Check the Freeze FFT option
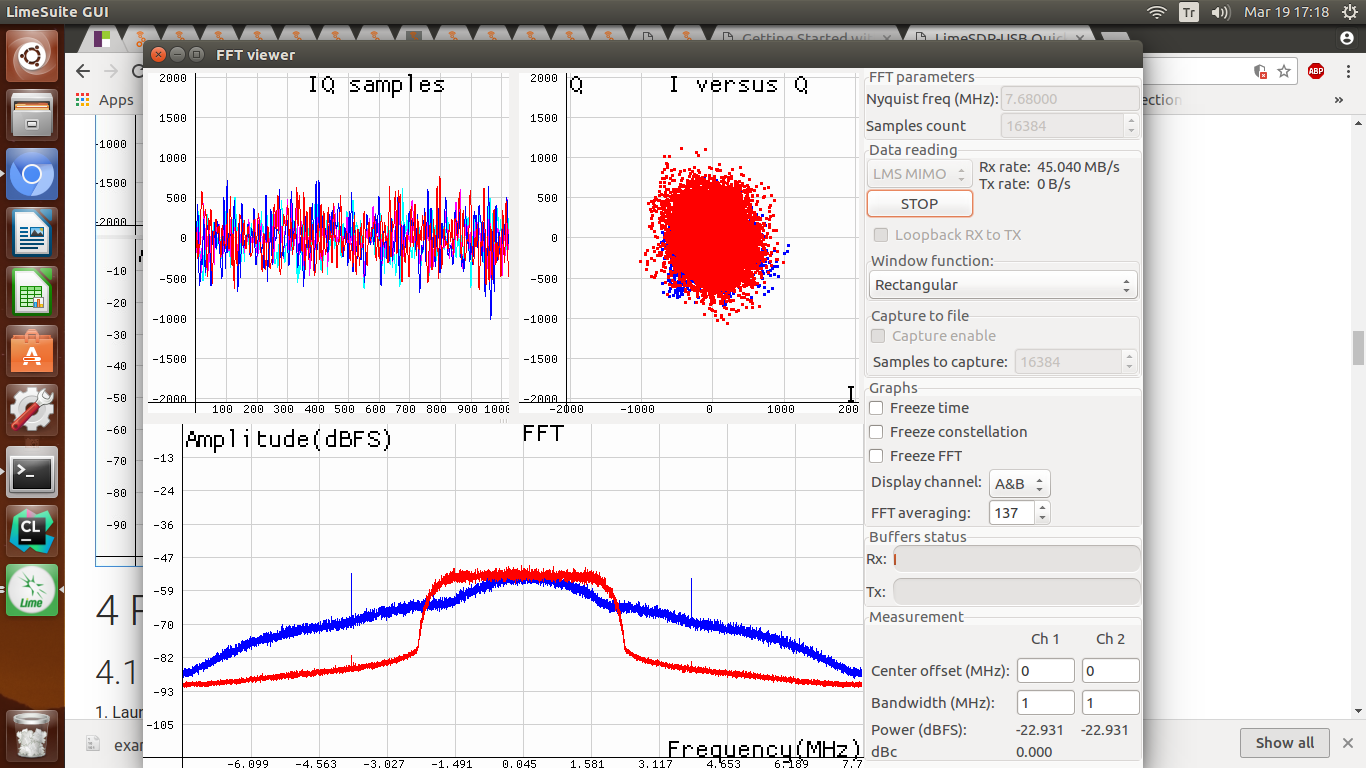The height and width of the screenshot is (768, 1366). [x=876, y=456]
